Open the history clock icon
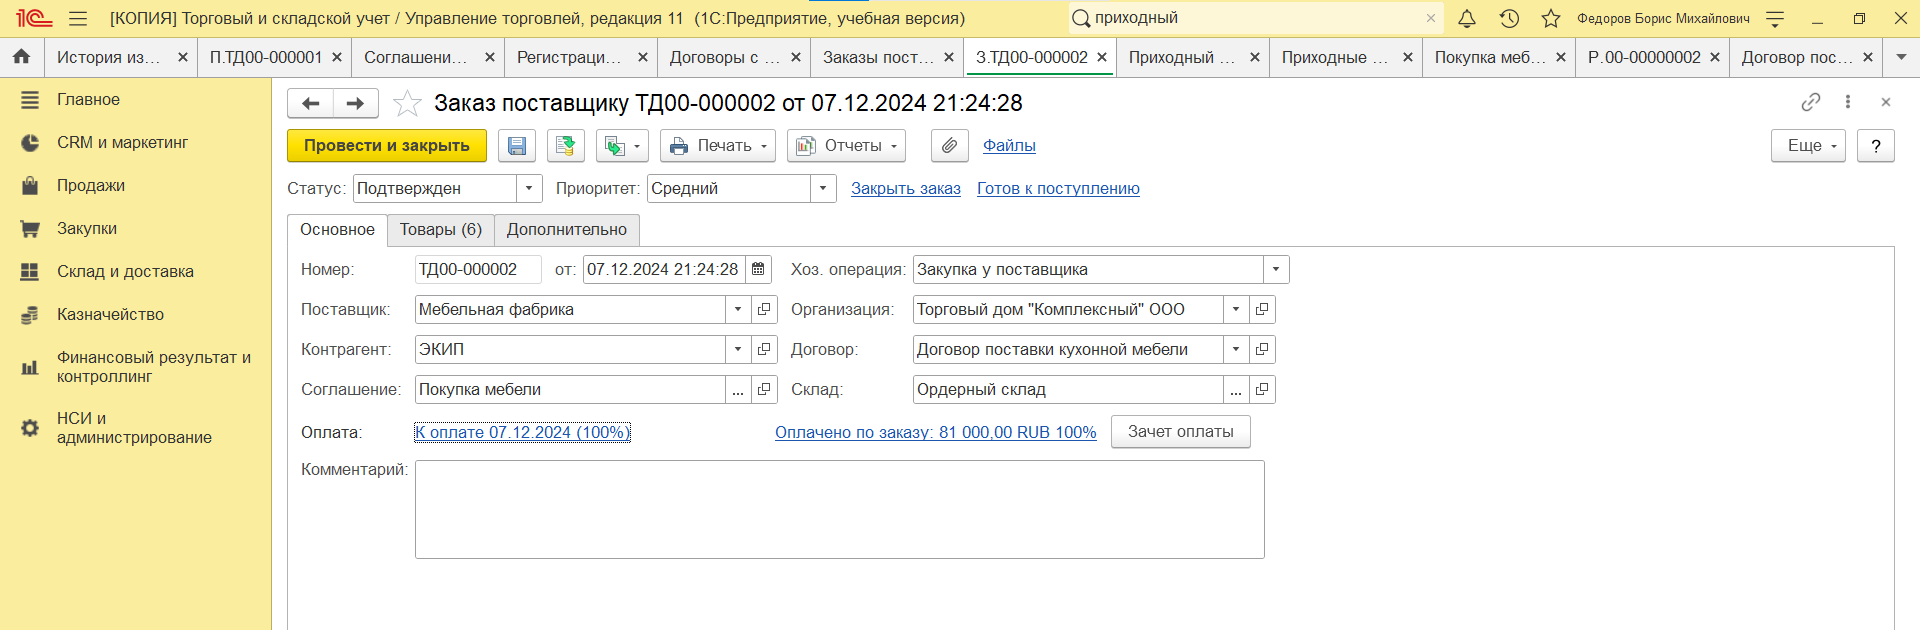 pos(1509,18)
